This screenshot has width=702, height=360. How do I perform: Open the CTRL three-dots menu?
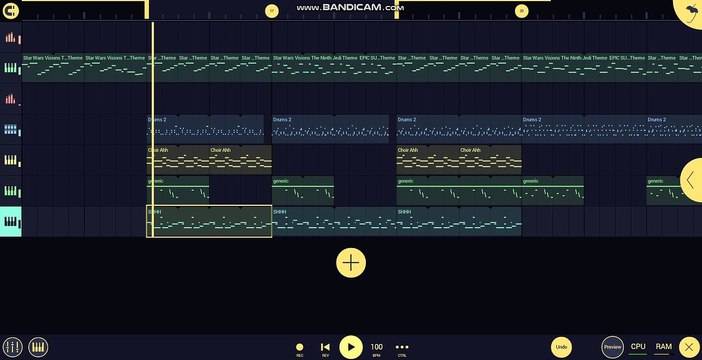pos(402,349)
